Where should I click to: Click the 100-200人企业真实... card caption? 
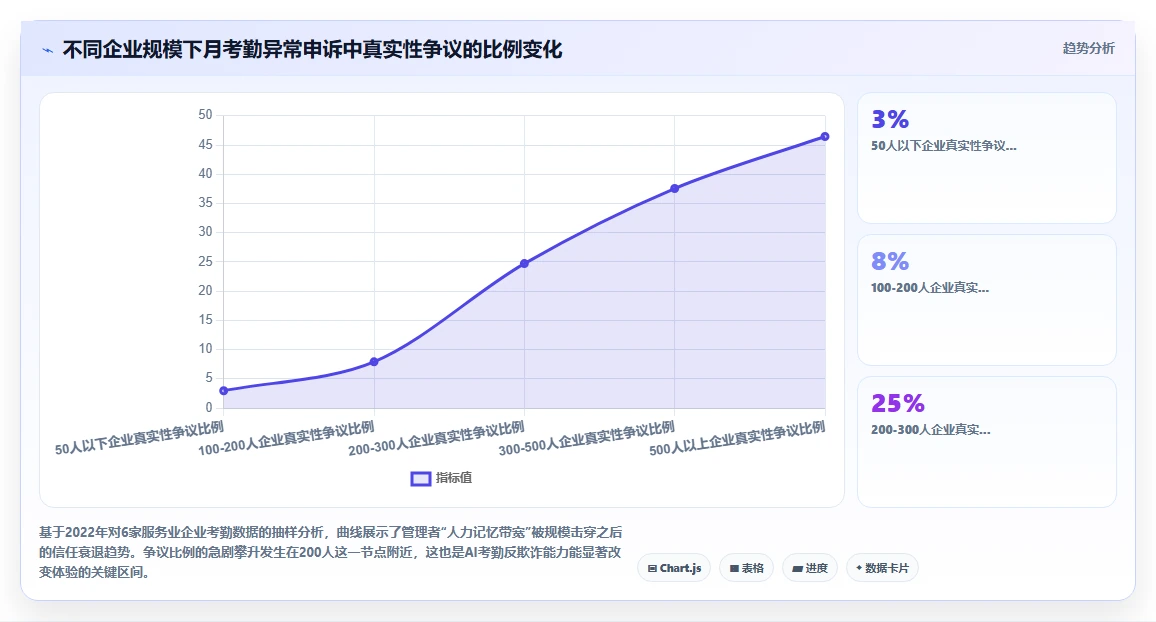[930, 288]
